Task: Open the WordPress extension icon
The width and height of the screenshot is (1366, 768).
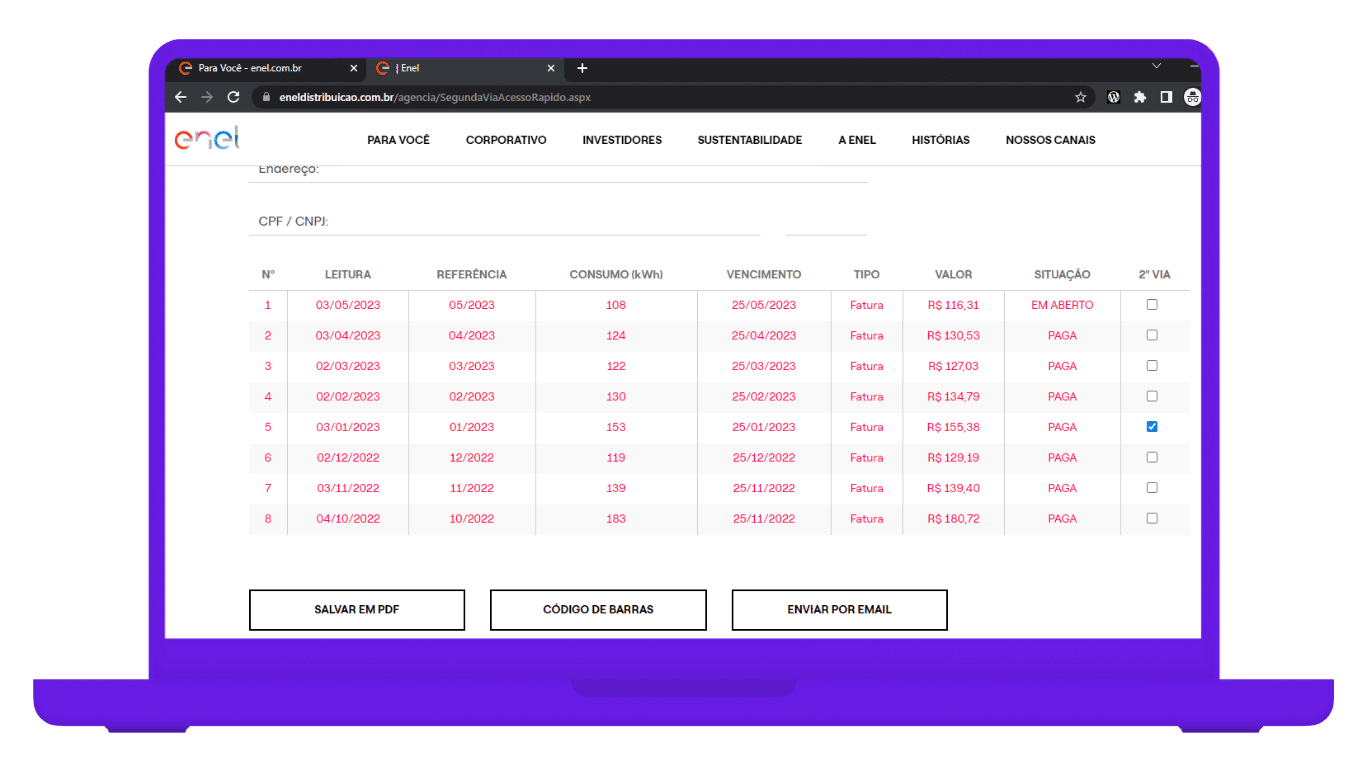Action: tap(1113, 97)
